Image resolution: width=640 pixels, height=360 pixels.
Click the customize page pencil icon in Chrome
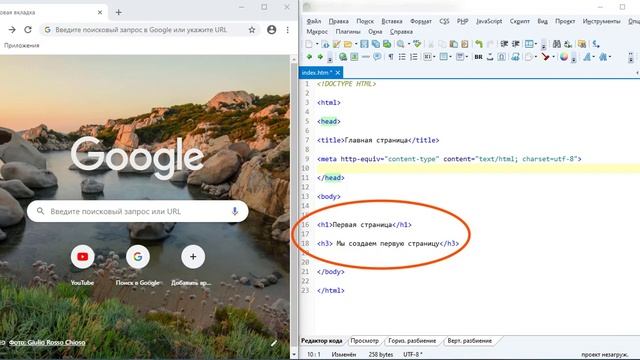[x=274, y=343]
